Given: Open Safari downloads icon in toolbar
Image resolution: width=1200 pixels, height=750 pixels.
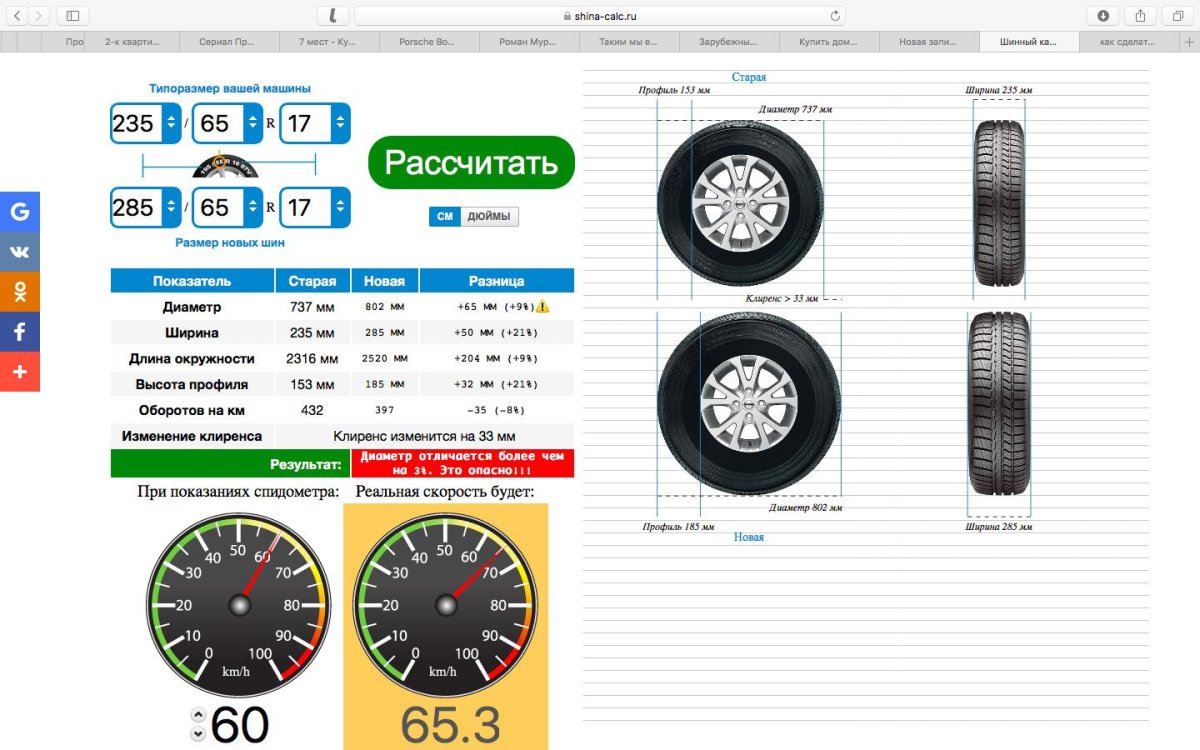Looking at the screenshot, I should 1103,15.
